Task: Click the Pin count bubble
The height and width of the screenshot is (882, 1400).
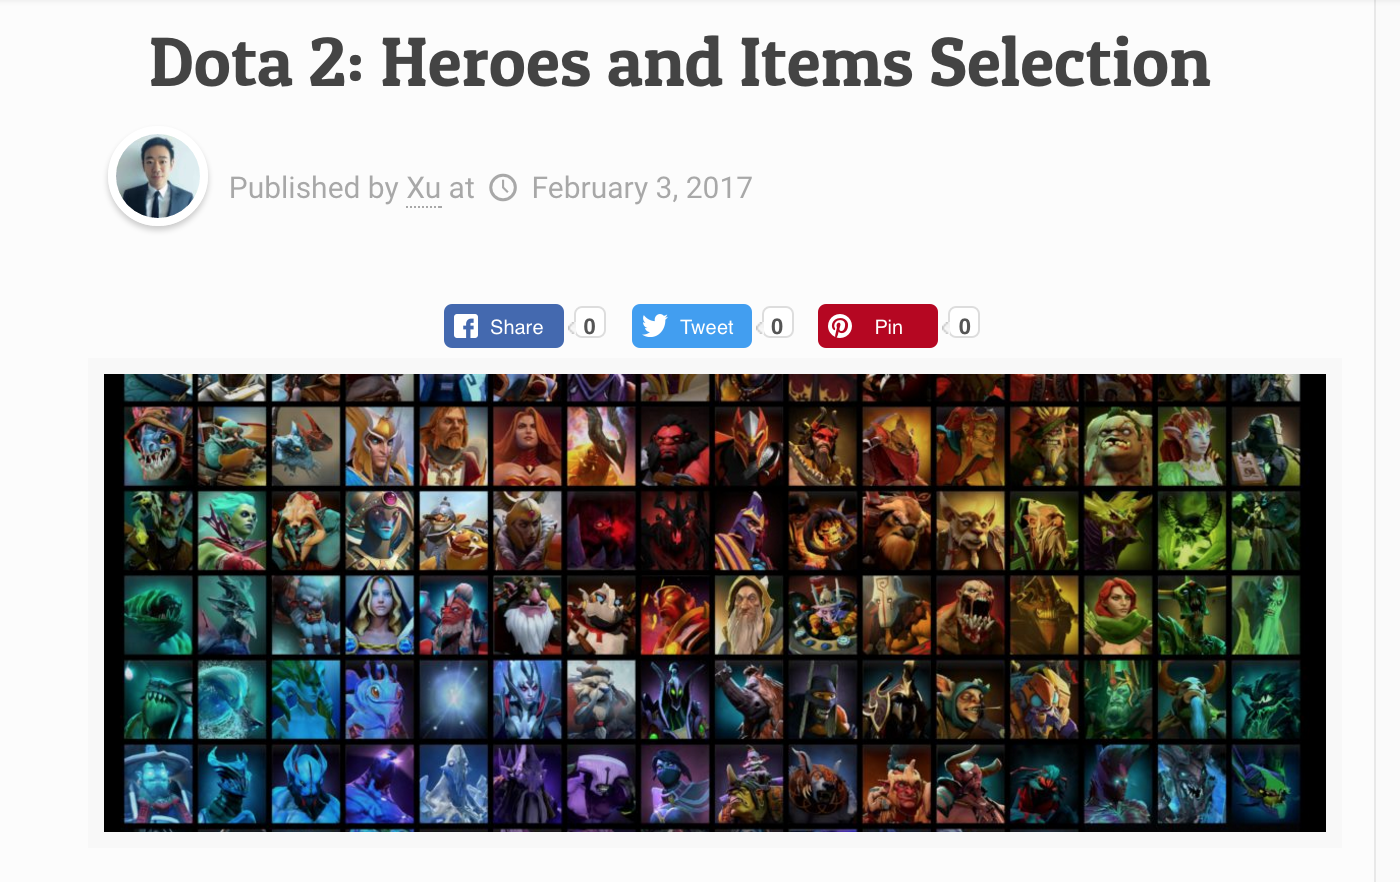Action: 963,325
